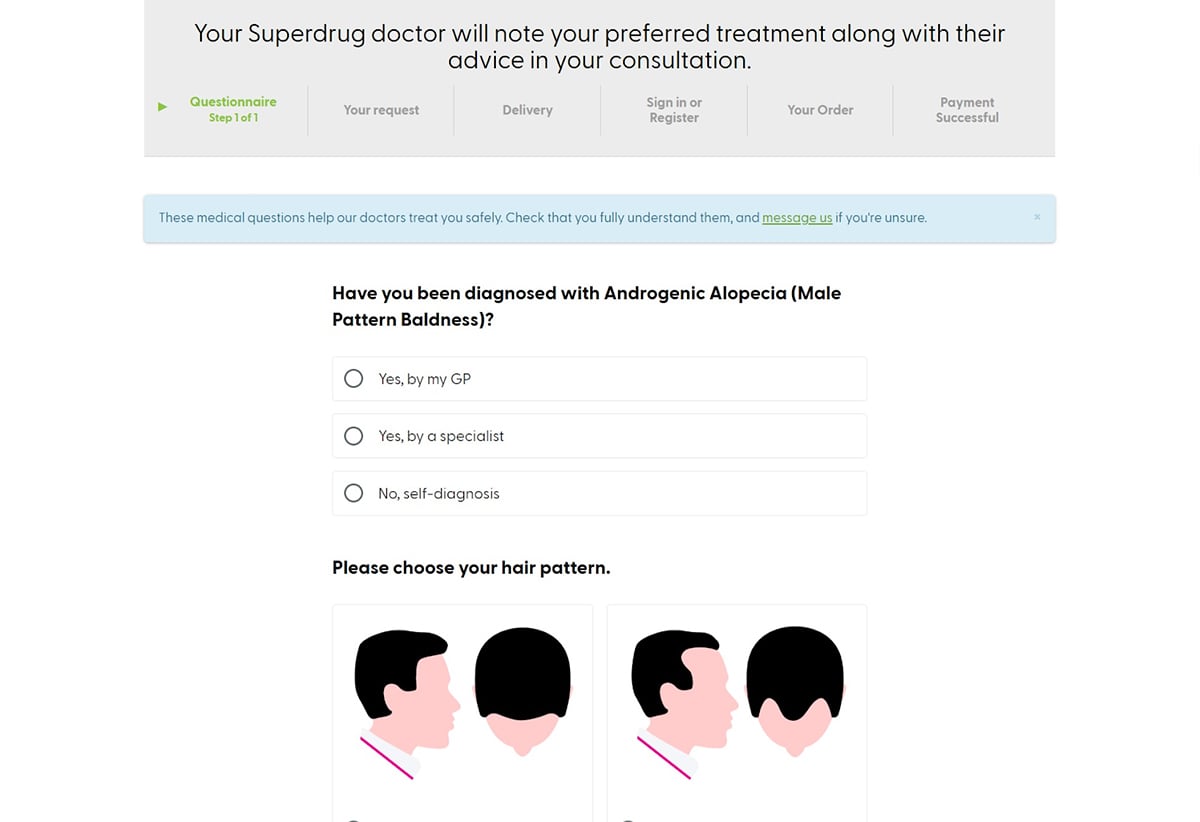Click the 'Please choose your hair pattern' heading
The image size is (1200, 822).
click(x=471, y=568)
